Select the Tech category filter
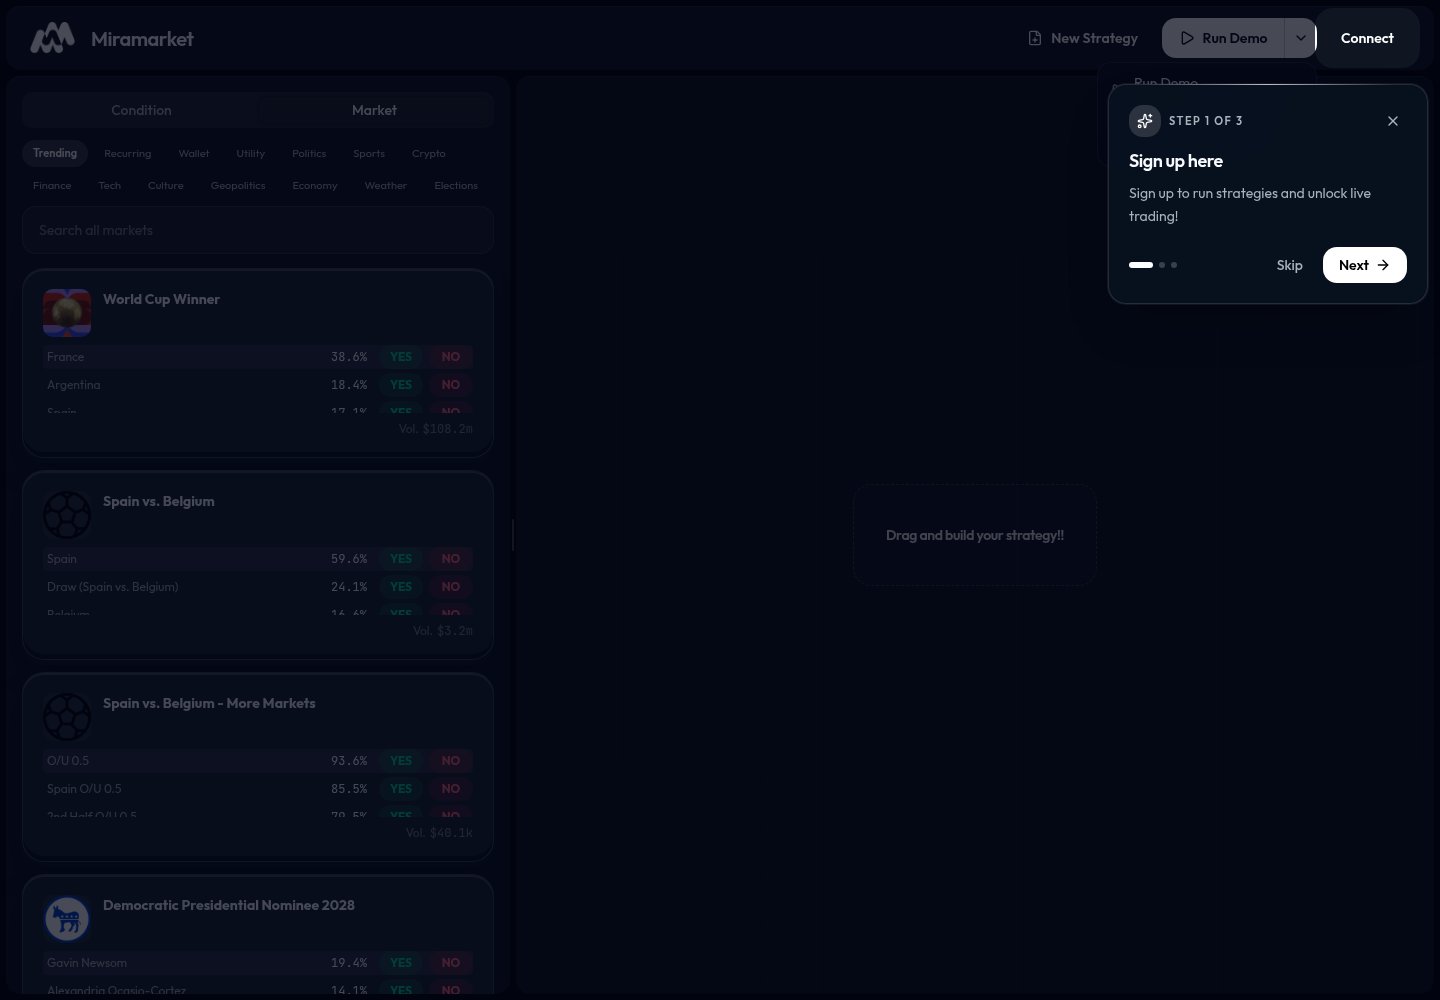 click(x=110, y=185)
